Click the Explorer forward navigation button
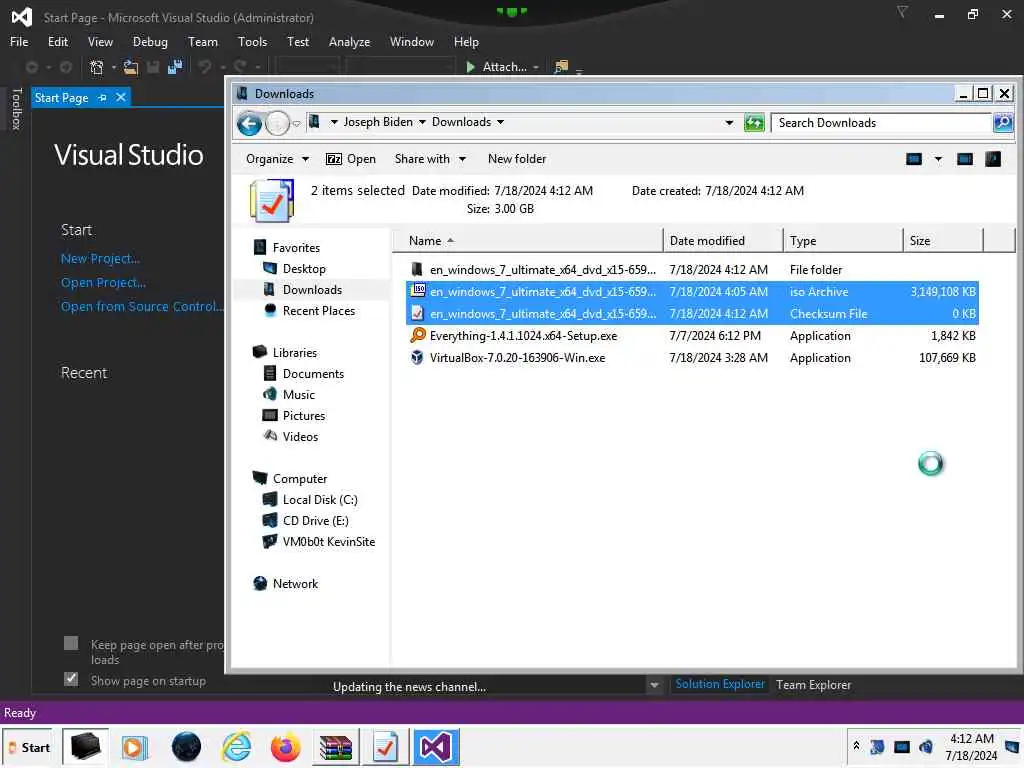The width and height of the screenshot is (1024, 768). [278, 123]
